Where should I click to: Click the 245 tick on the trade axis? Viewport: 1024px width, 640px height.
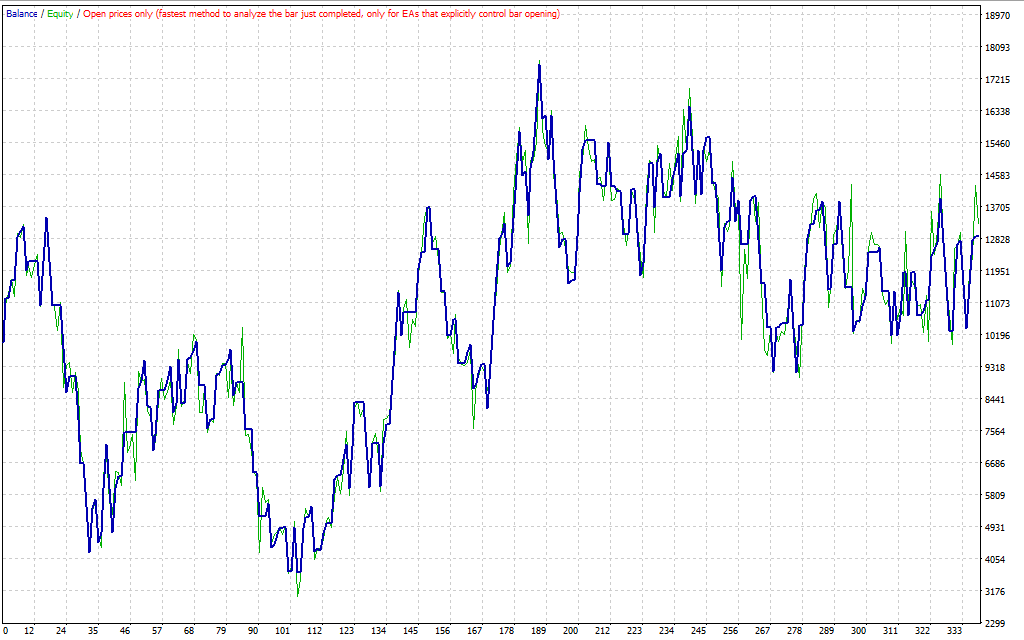click(699, 631)
